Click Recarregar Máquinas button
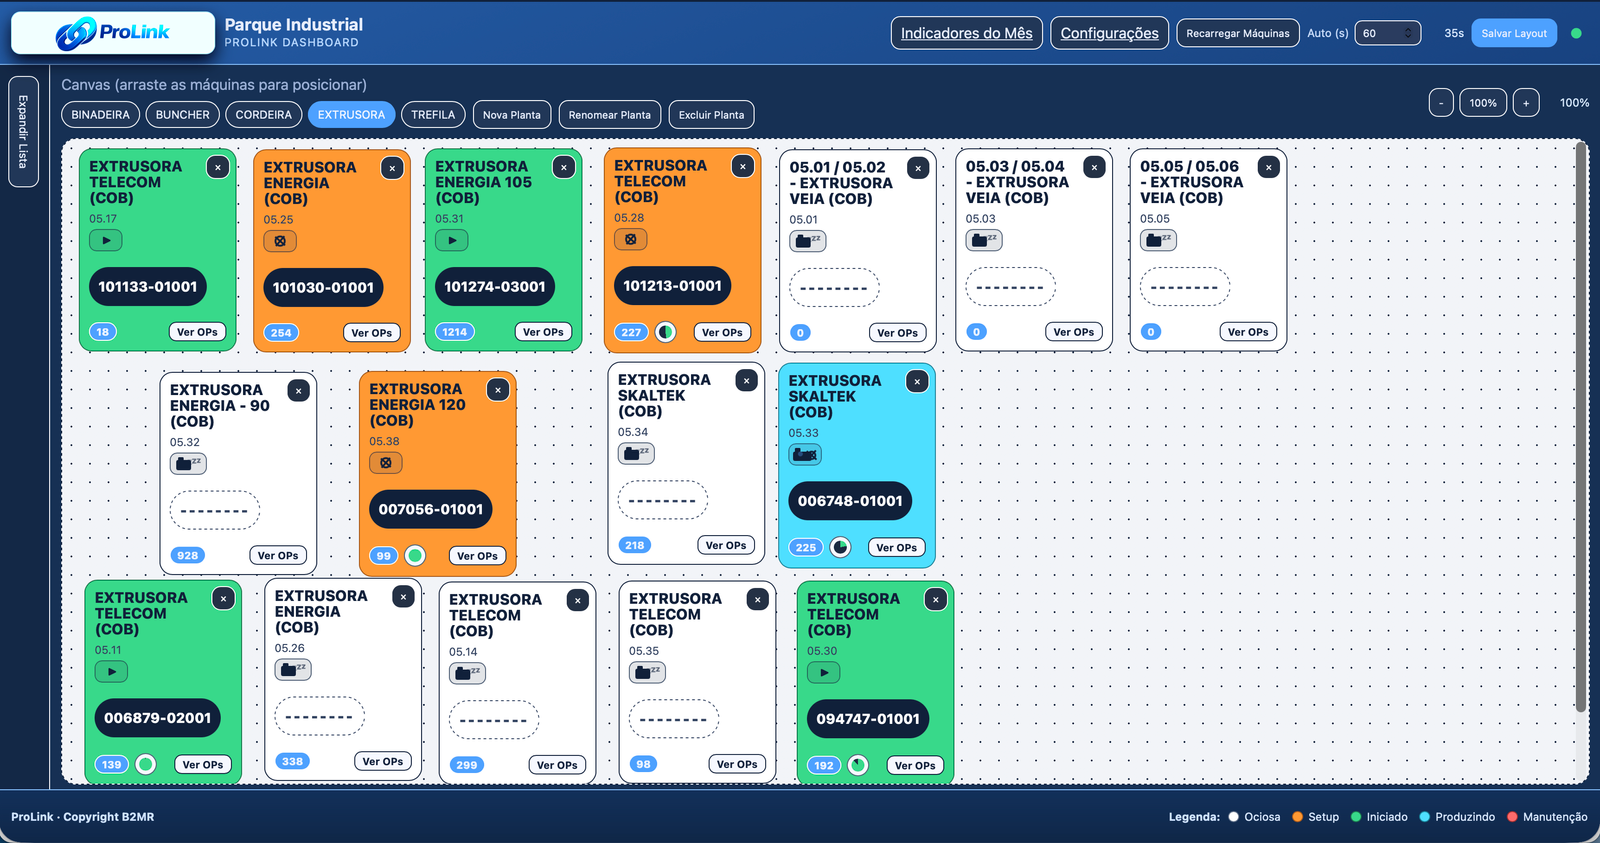1600x843 pixels. (x=1238, y=33)
